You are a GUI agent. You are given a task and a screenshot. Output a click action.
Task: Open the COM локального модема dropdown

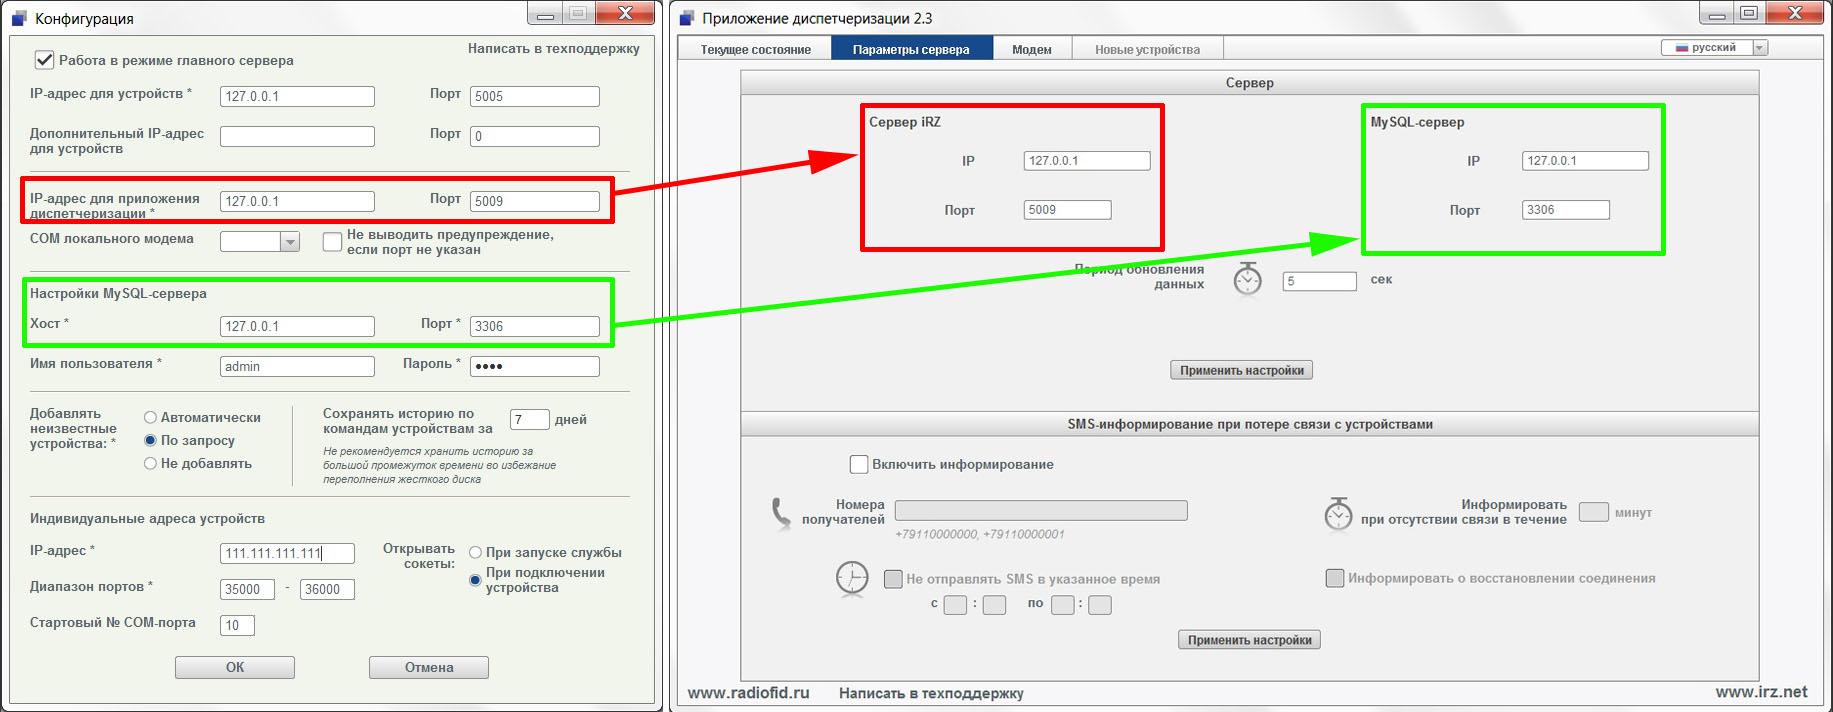click(x=290, y=241)
